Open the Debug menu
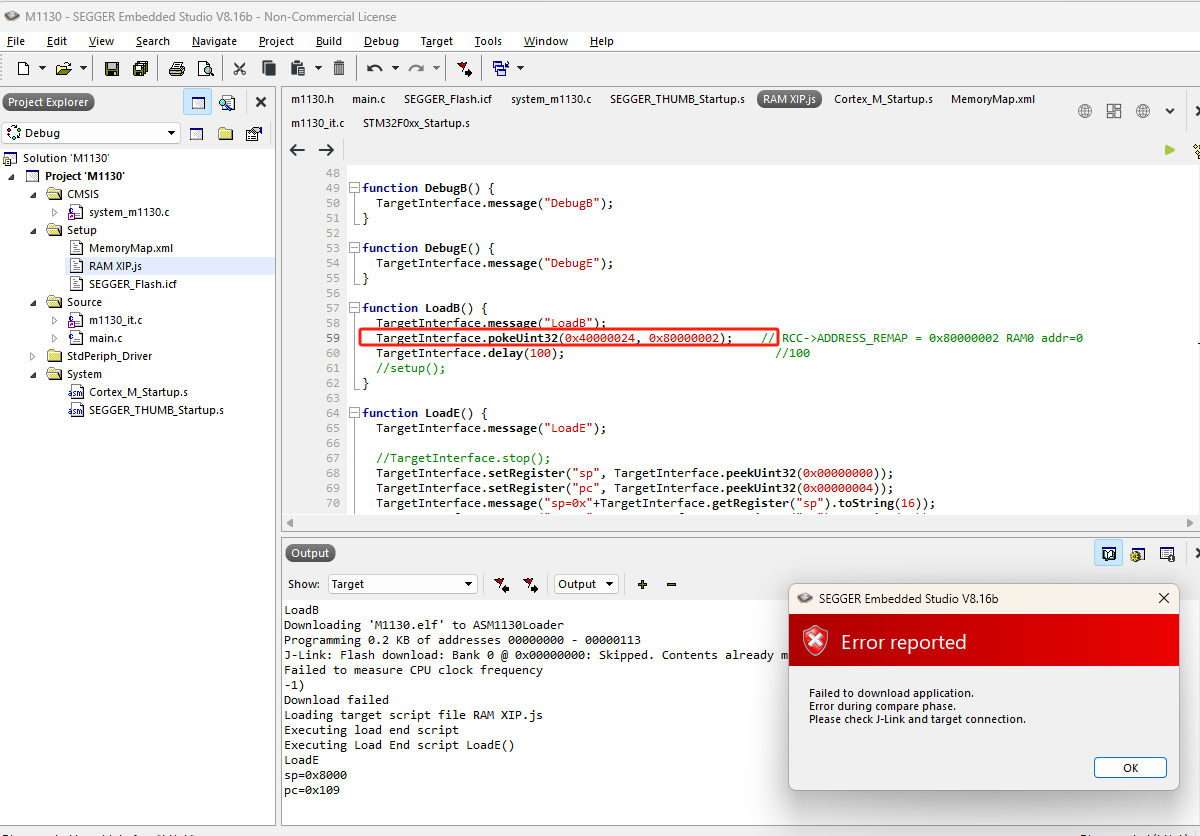Screen dimensions: 1200x836 (381, 41)
